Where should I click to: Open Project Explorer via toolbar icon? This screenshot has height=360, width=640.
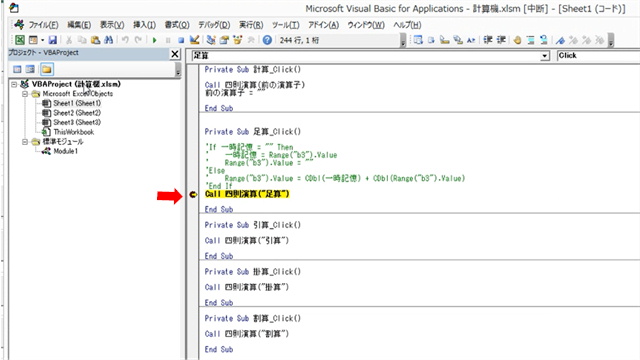[211, 40]
